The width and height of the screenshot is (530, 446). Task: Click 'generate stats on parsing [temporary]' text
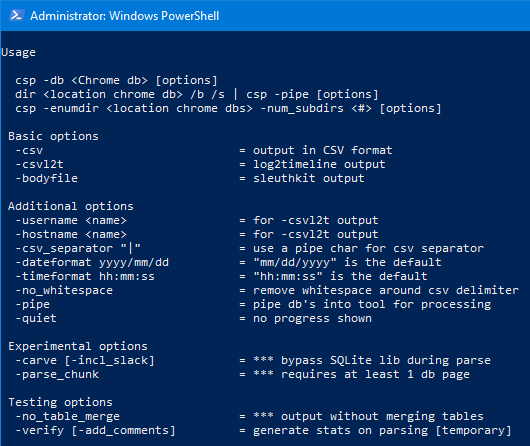coord(382,430)
